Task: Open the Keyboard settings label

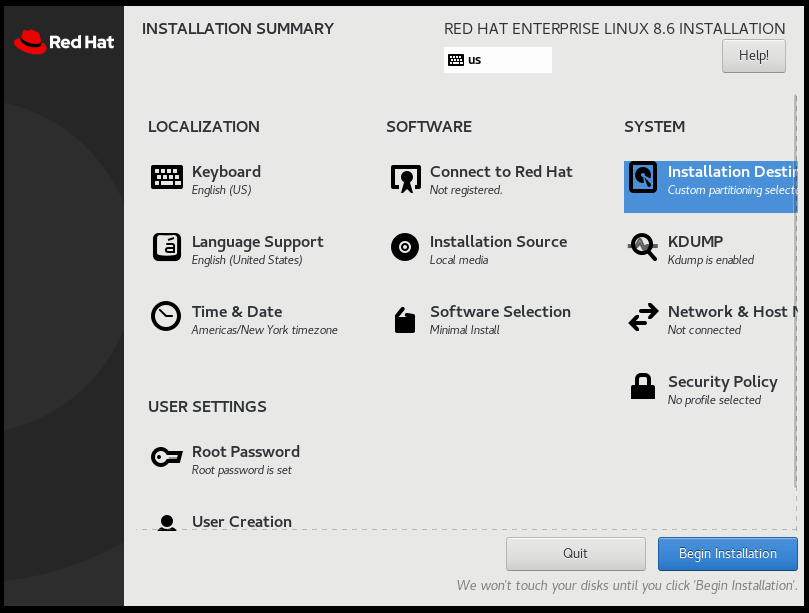Action: click(226, 172)
